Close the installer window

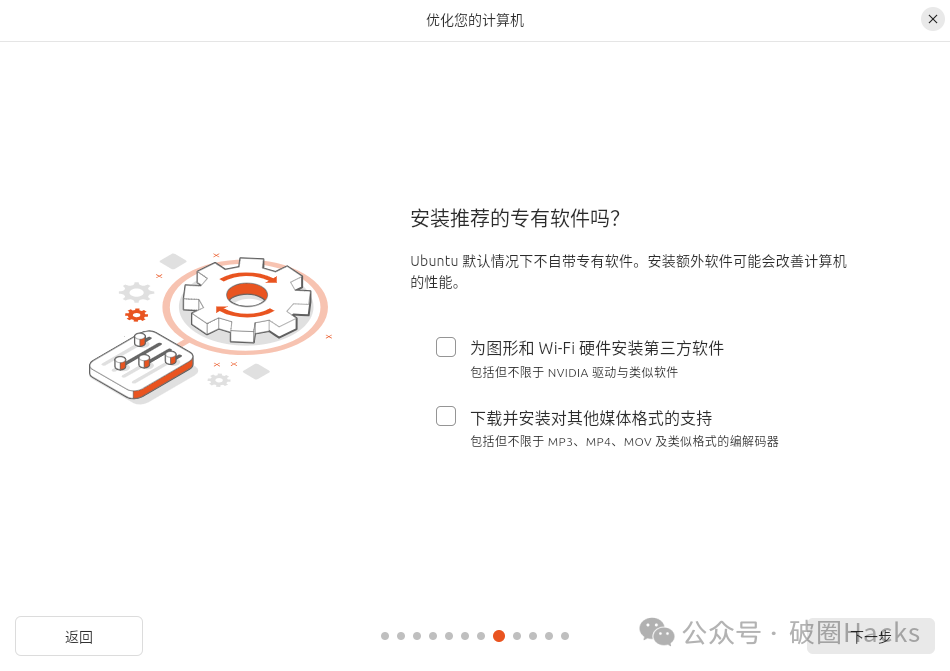click(x=933, y=19)
